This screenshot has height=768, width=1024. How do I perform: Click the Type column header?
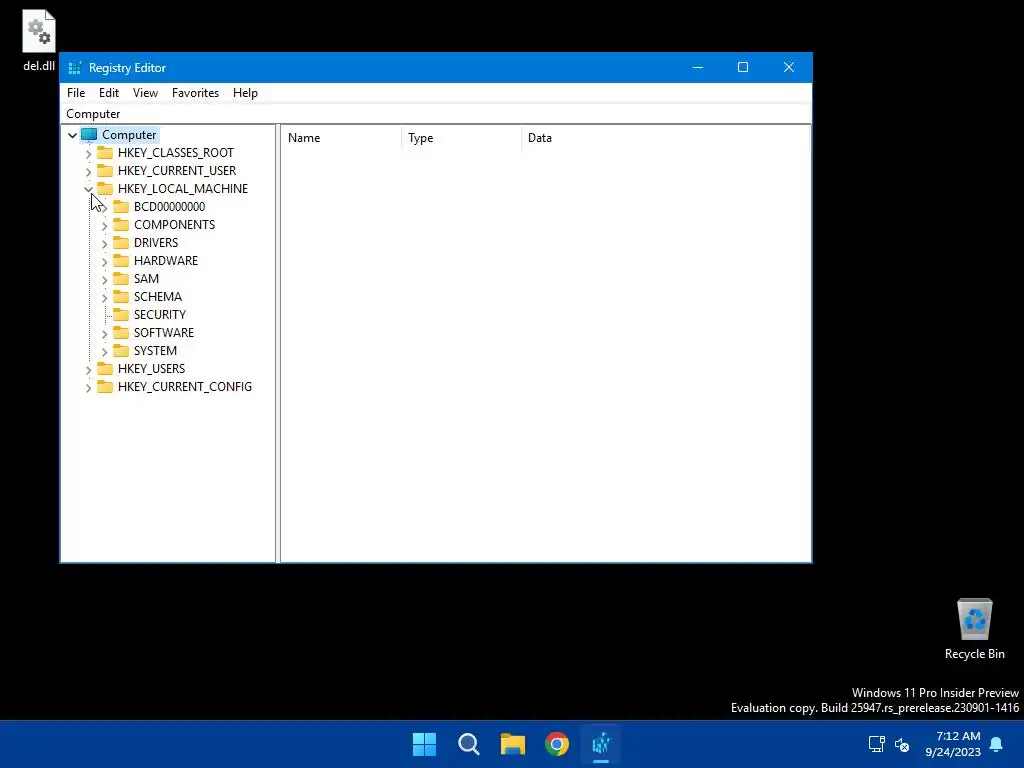click(462, 138)
